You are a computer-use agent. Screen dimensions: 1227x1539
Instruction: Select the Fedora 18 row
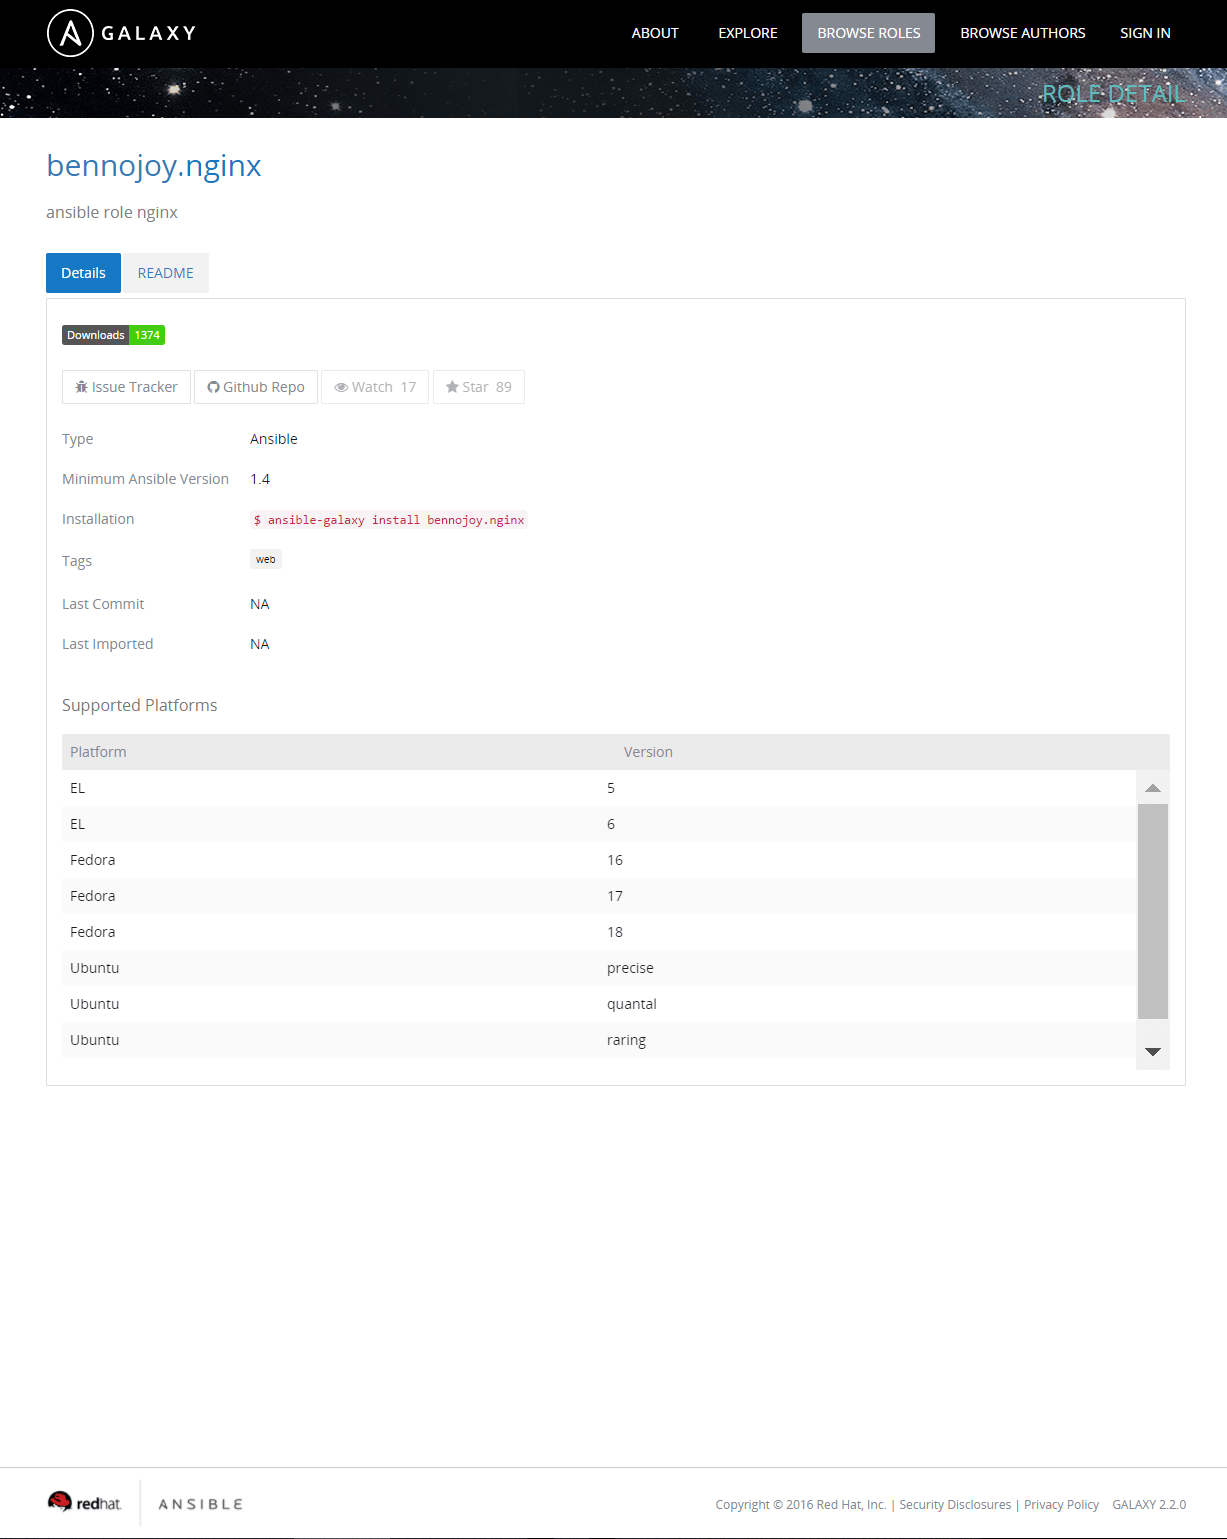click(599, 932)
